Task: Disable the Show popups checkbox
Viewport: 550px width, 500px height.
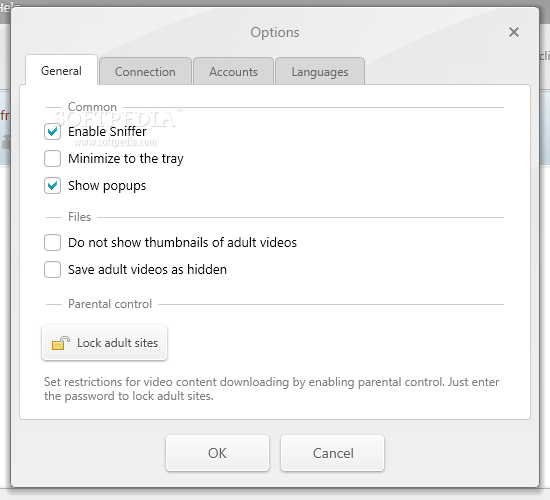Action: [x=53, y=186]
